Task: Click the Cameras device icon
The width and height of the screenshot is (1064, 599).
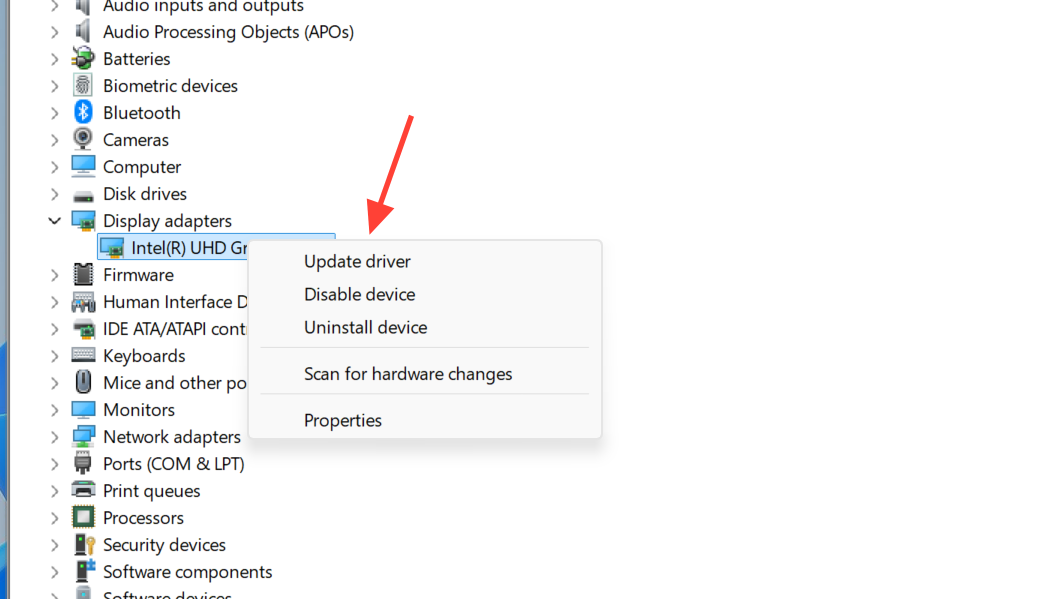Action: [84, 140]
